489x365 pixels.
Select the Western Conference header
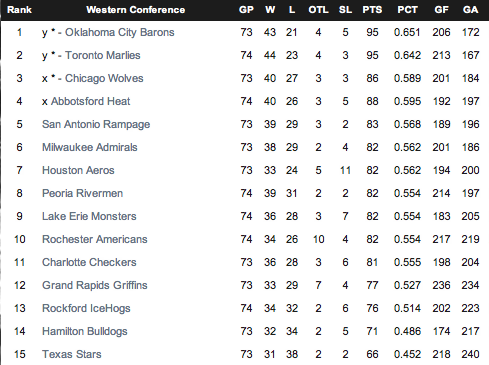tap(136, 10)
